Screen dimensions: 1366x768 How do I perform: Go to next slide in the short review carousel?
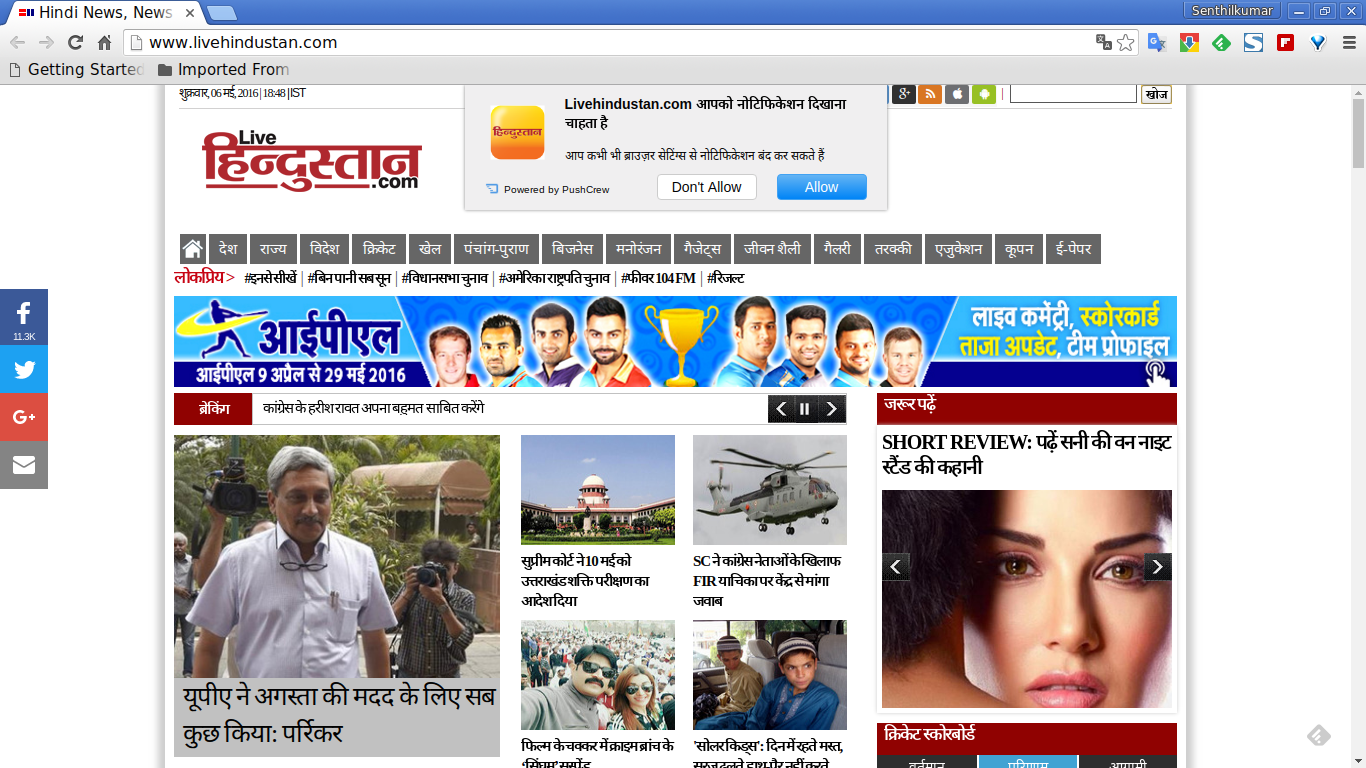pyautogui.click(x=1158, y=567)
